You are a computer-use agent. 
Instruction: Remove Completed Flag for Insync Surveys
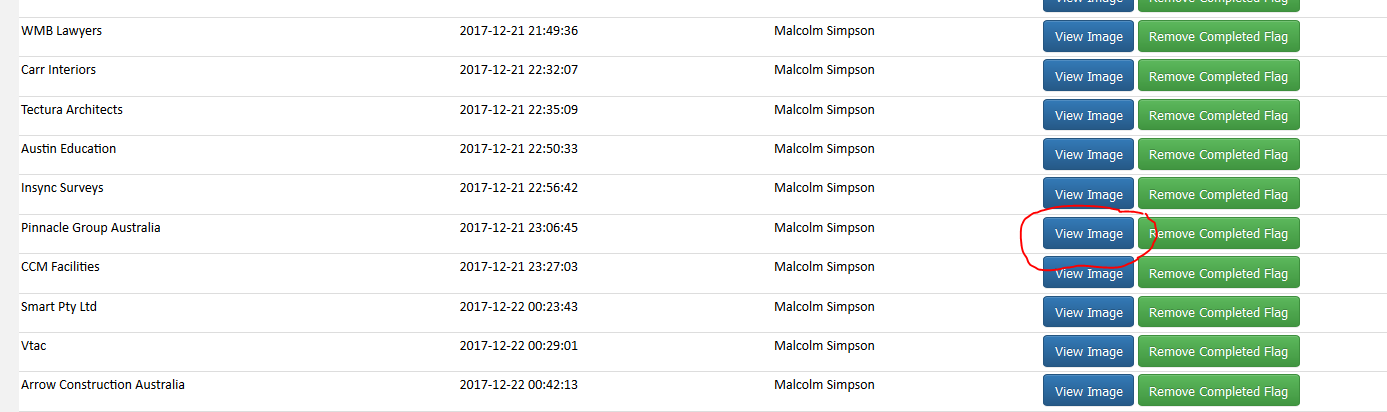[1218, 194]
